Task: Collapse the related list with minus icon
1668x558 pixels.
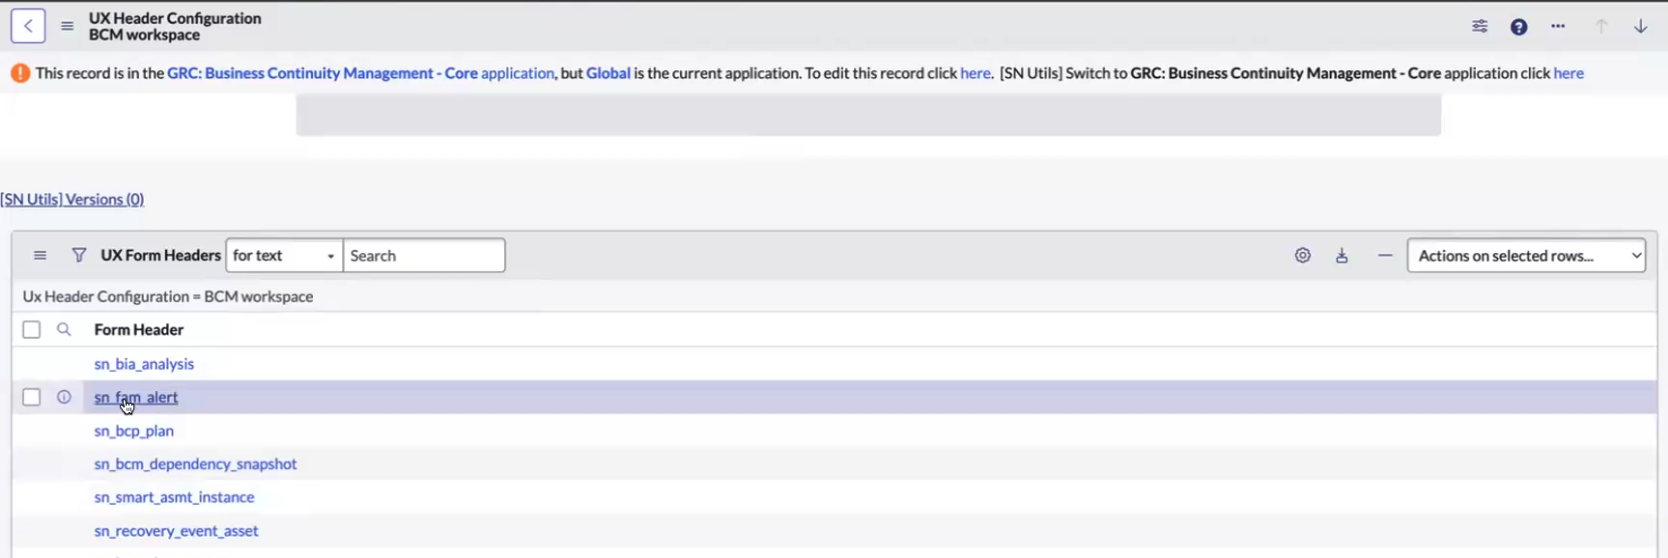Action: [1385, 256]
